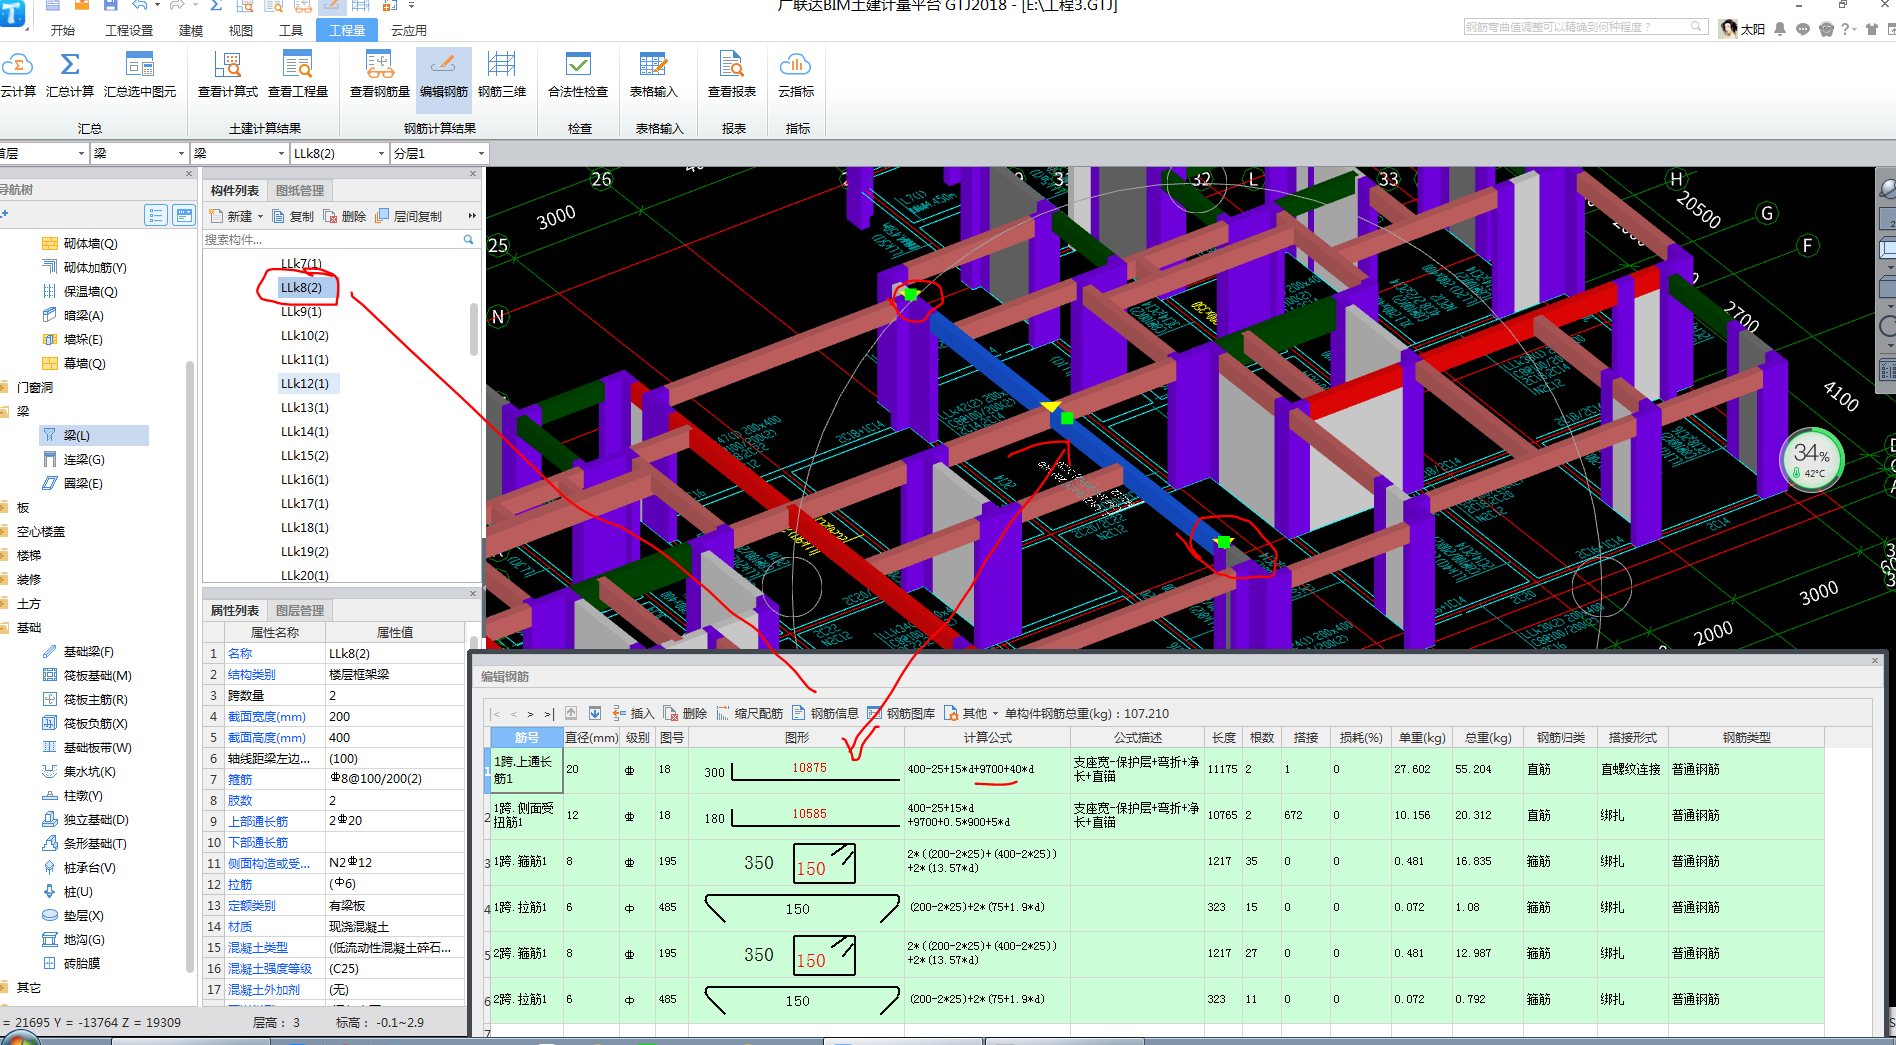Switch navigation tree to panel view icon
The image size is (1896, 1045).
pos(184,215)
